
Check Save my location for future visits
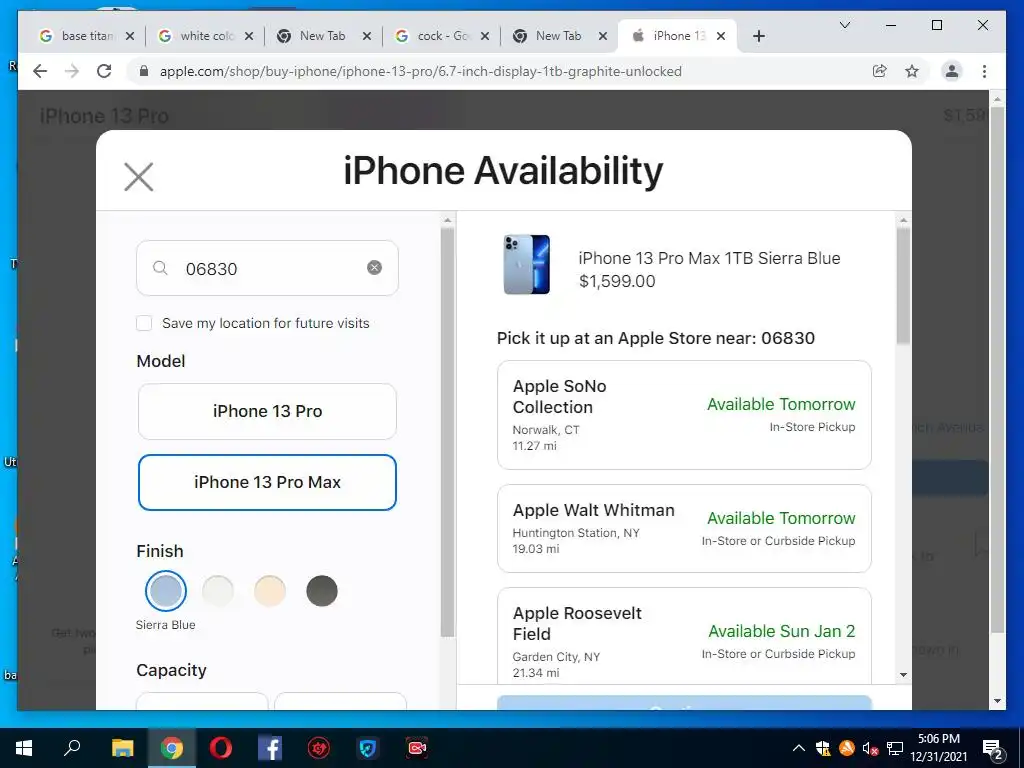tap(144, 323)
